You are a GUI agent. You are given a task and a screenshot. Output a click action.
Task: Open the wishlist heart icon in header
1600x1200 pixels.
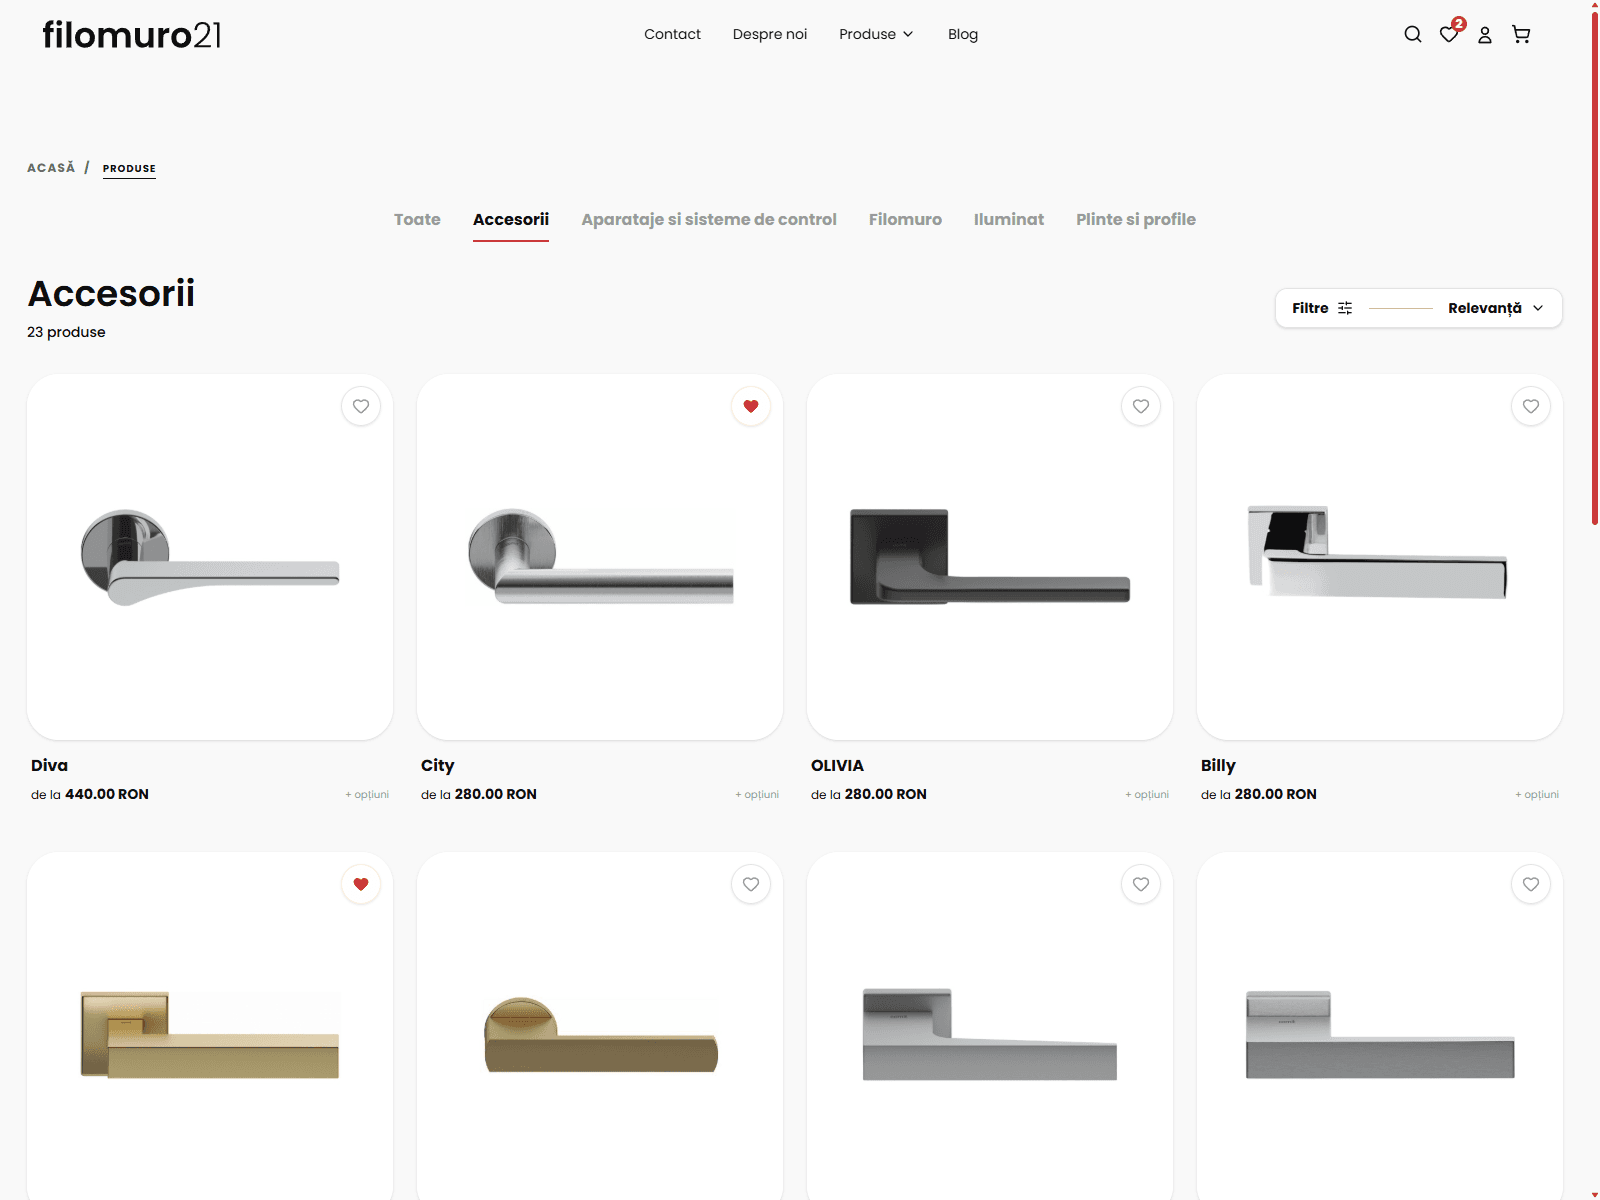click(1449, 34)
